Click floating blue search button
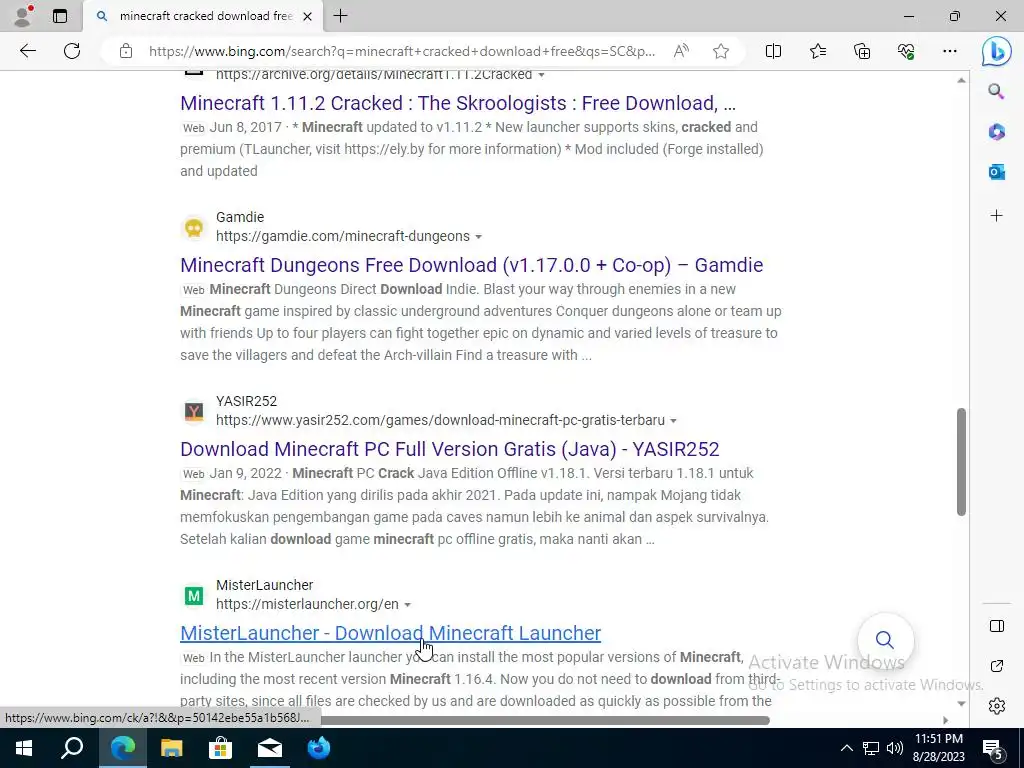This screenshot has height=768, width=1024. click(885, 639)
